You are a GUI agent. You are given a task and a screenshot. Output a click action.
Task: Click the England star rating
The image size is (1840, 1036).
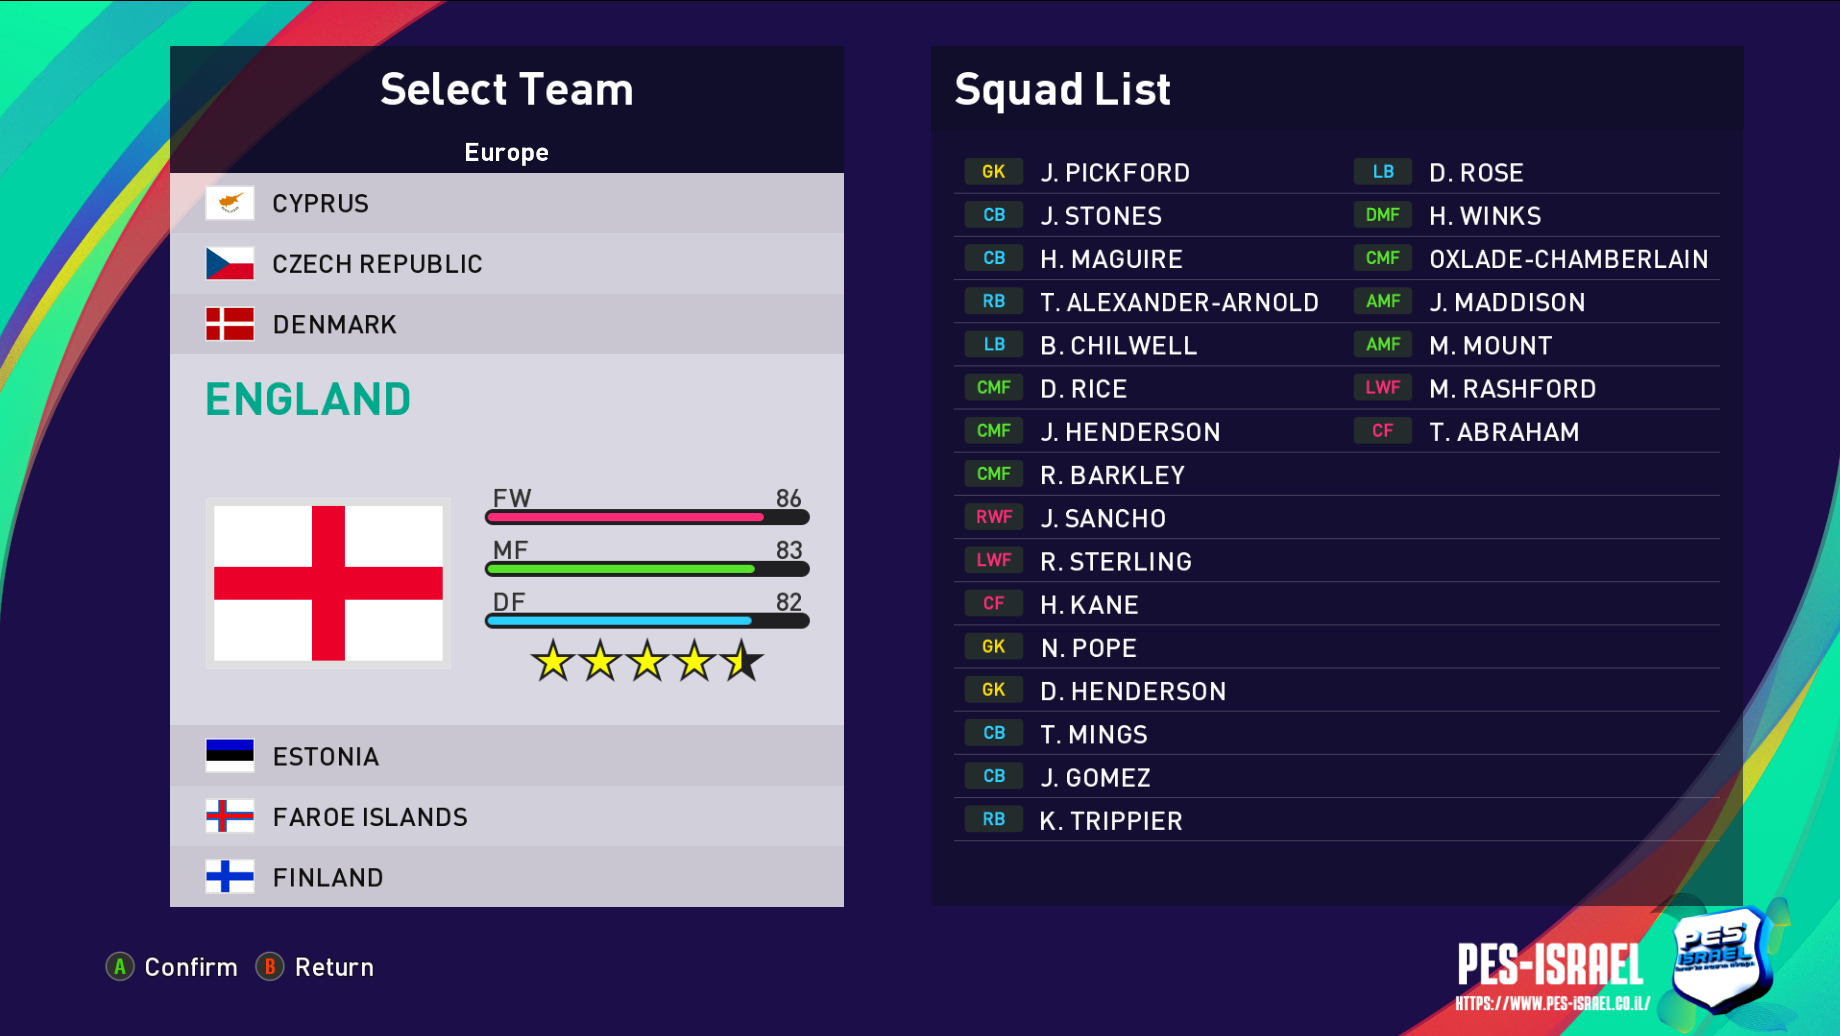pos(646,661)
